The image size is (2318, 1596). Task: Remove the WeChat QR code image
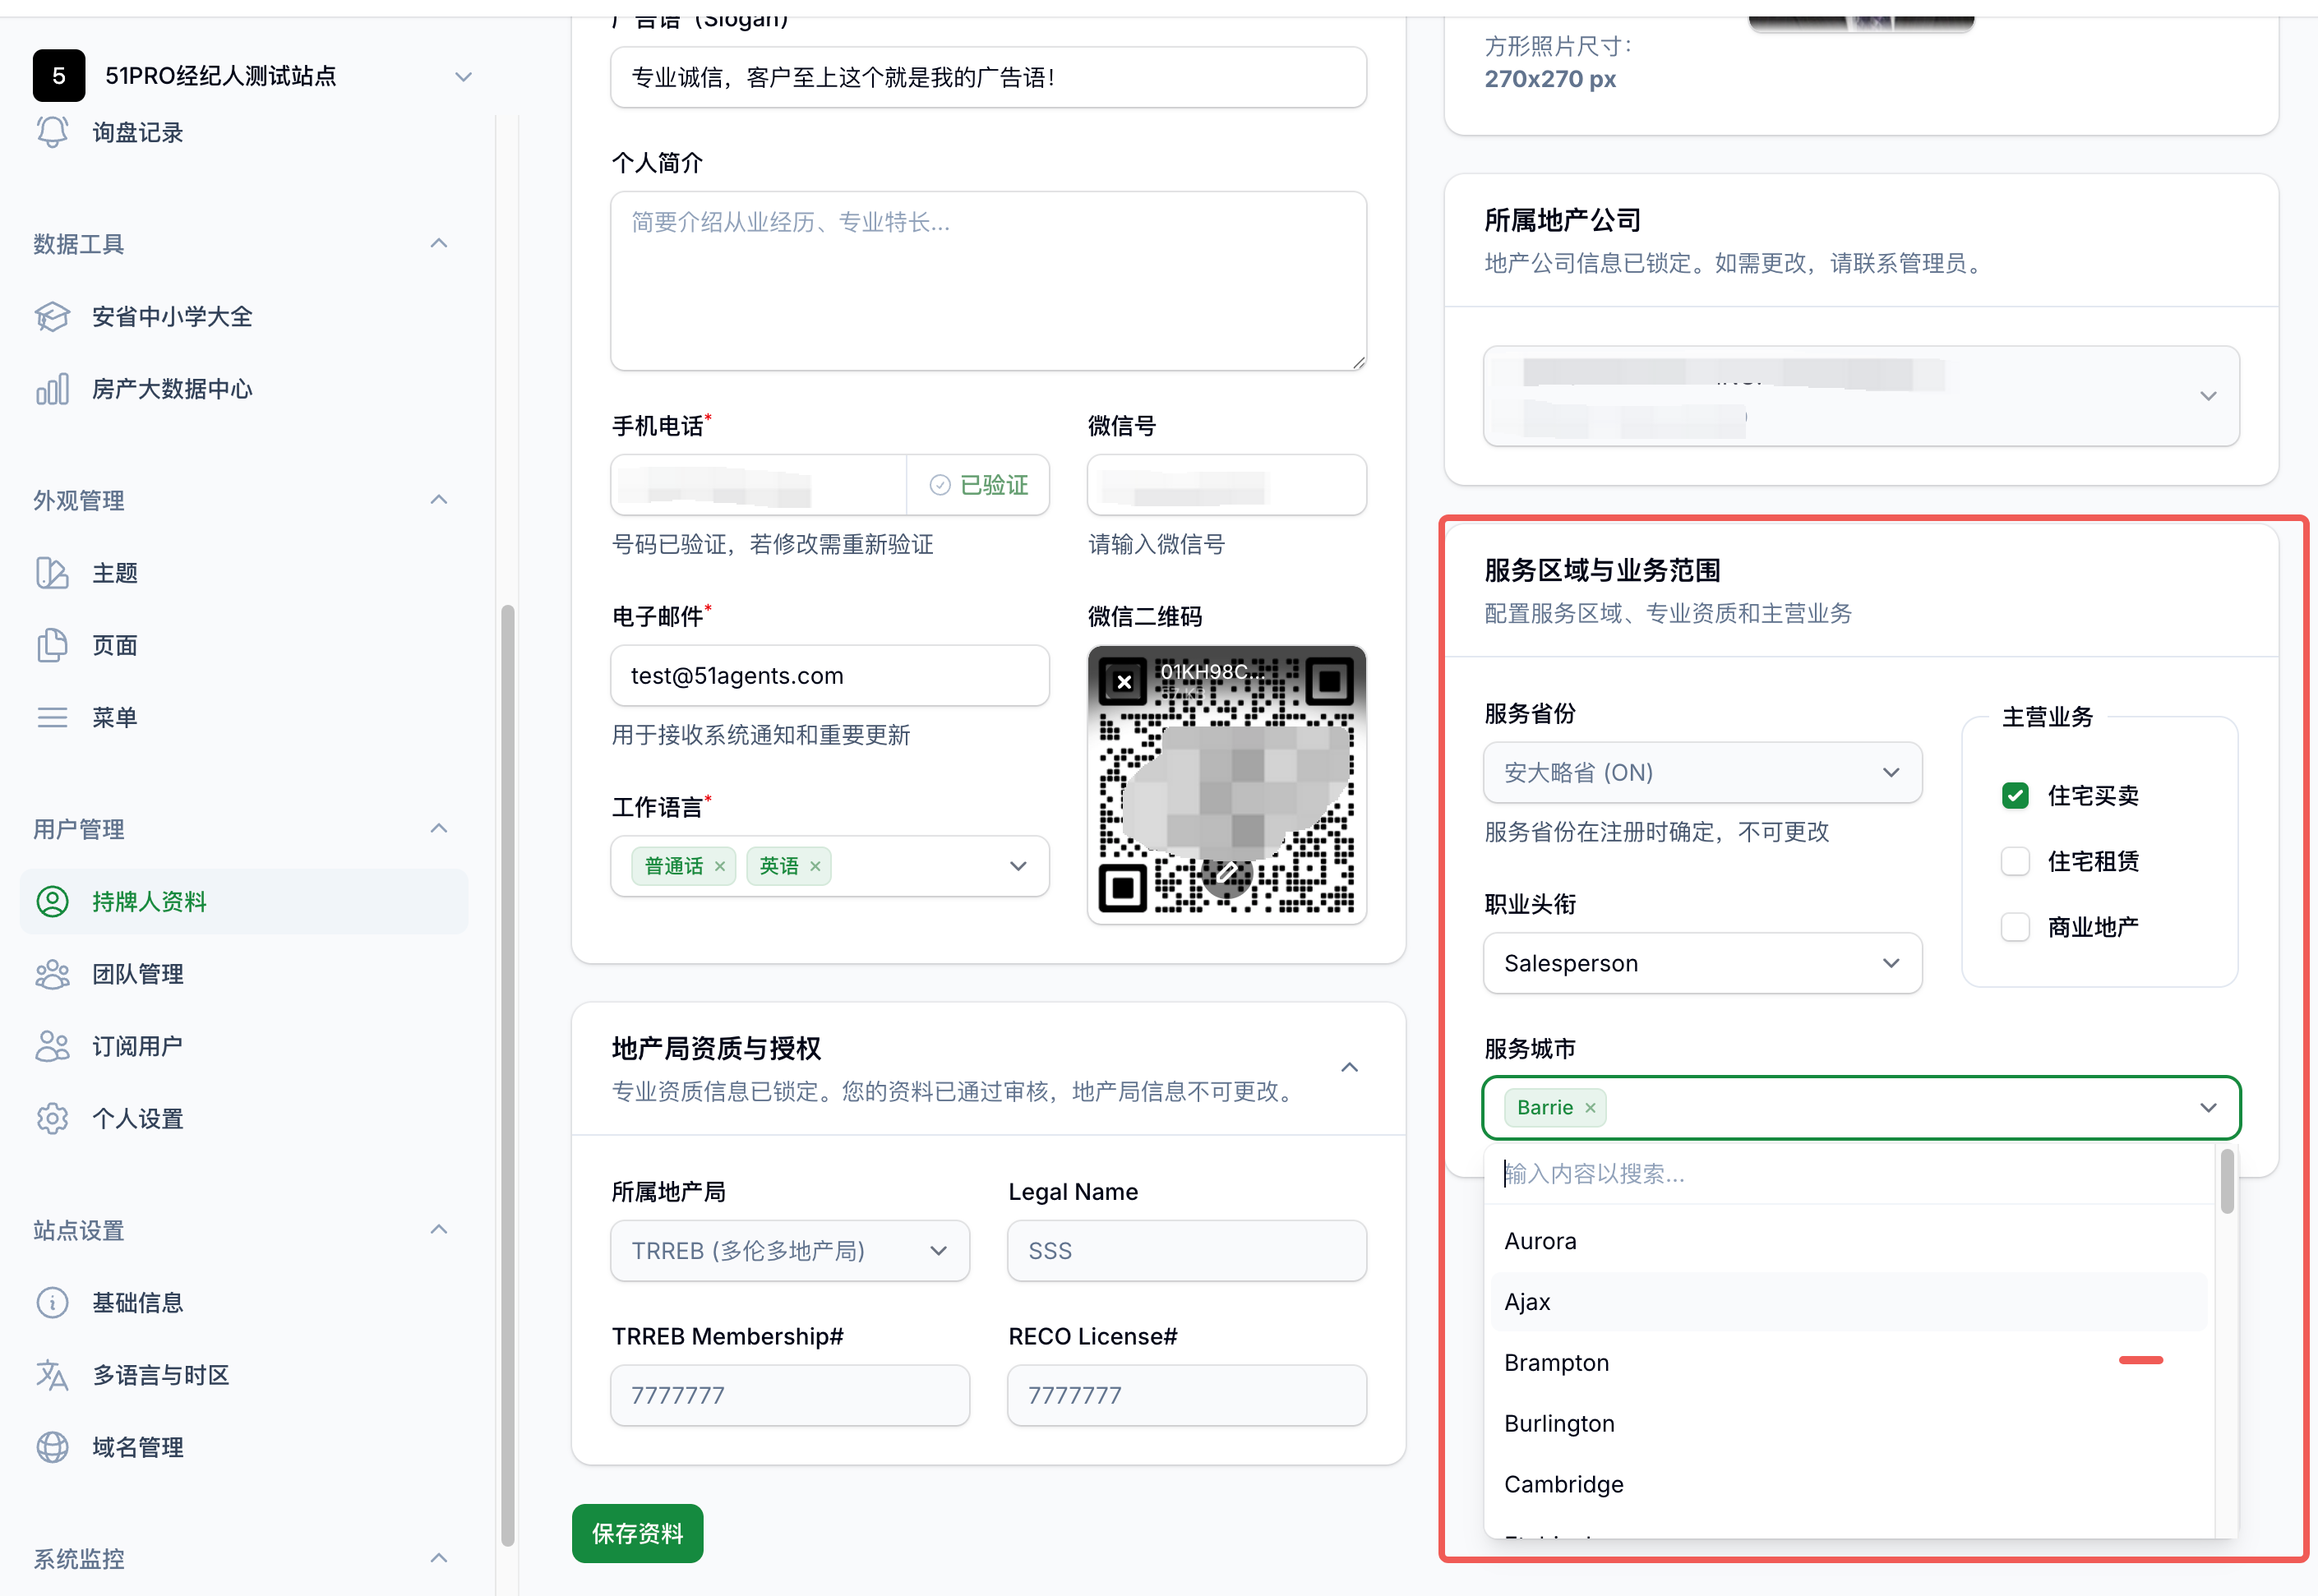pyautogui.click(x=1124, y=682)
